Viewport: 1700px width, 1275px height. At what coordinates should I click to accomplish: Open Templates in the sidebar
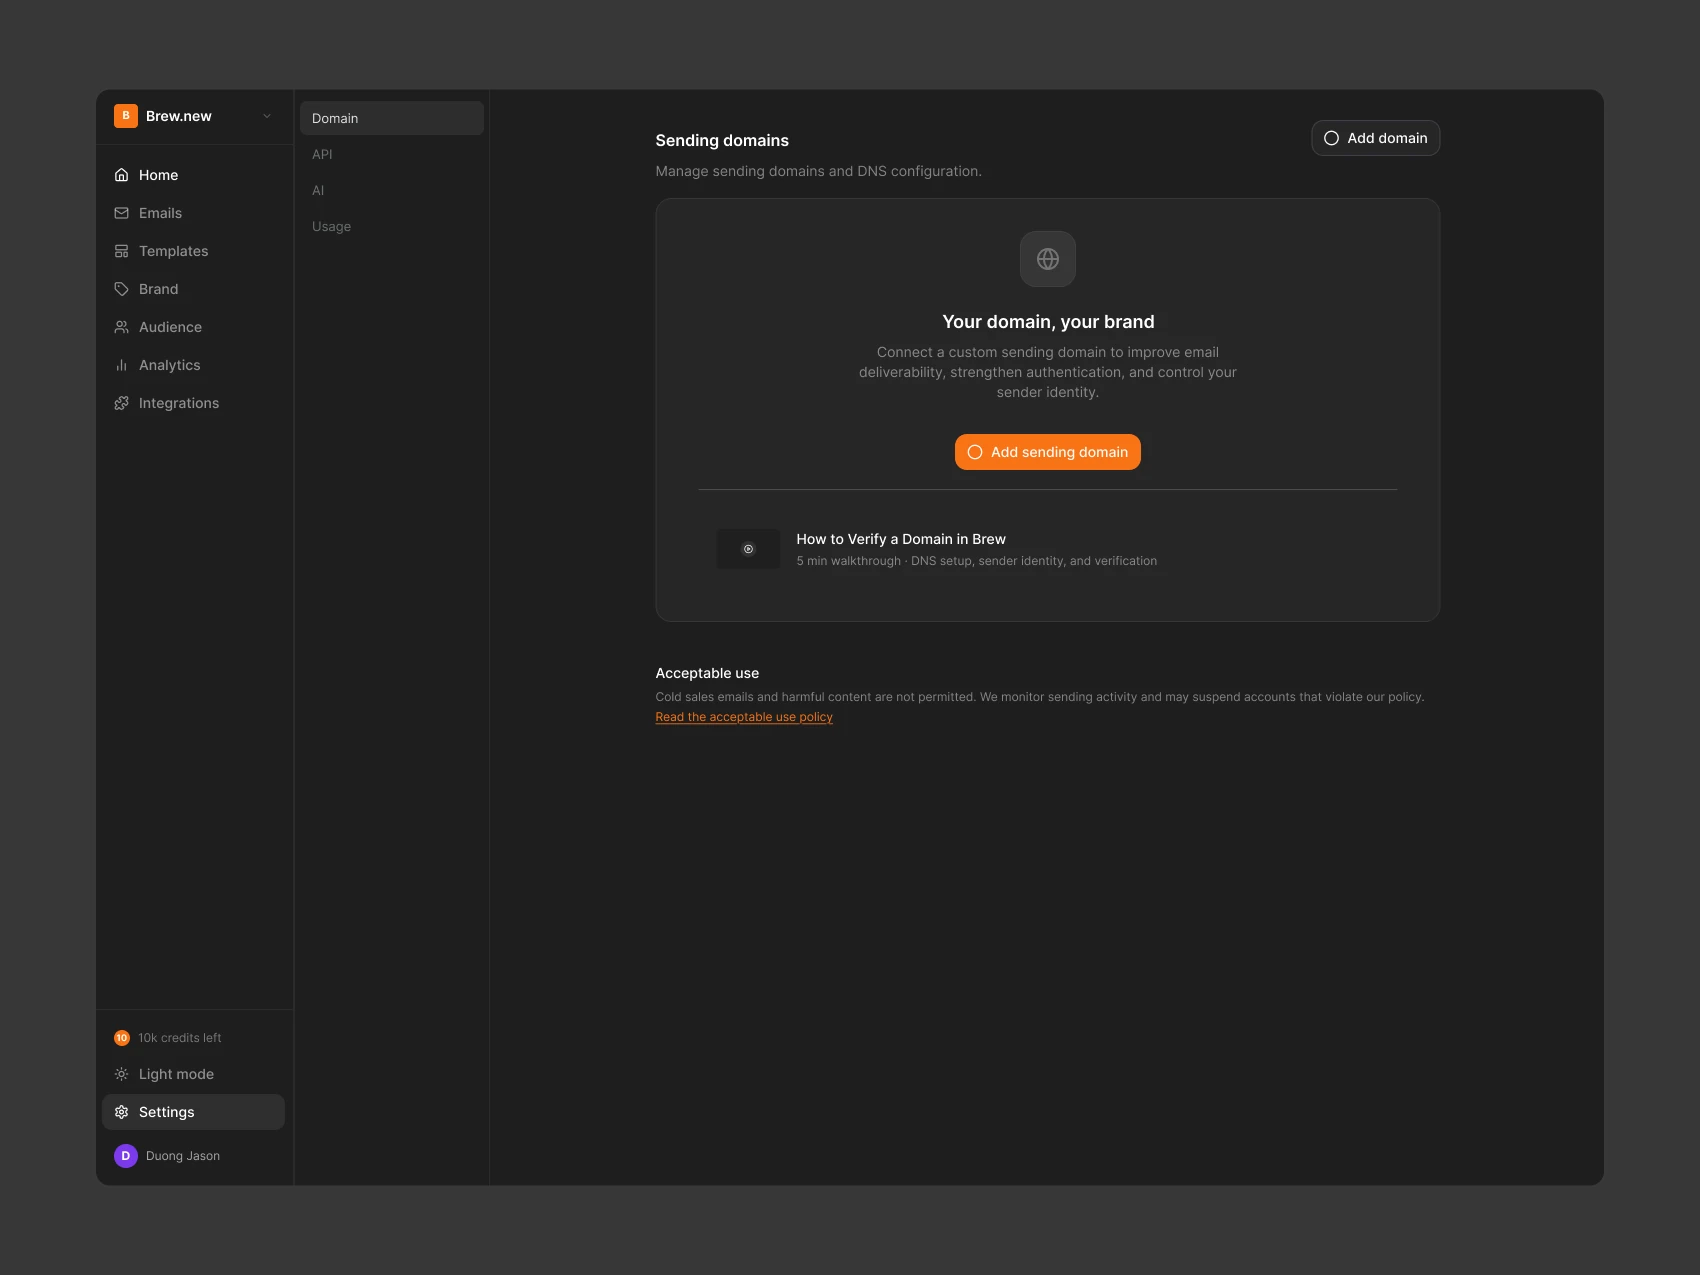coord(193,251)
